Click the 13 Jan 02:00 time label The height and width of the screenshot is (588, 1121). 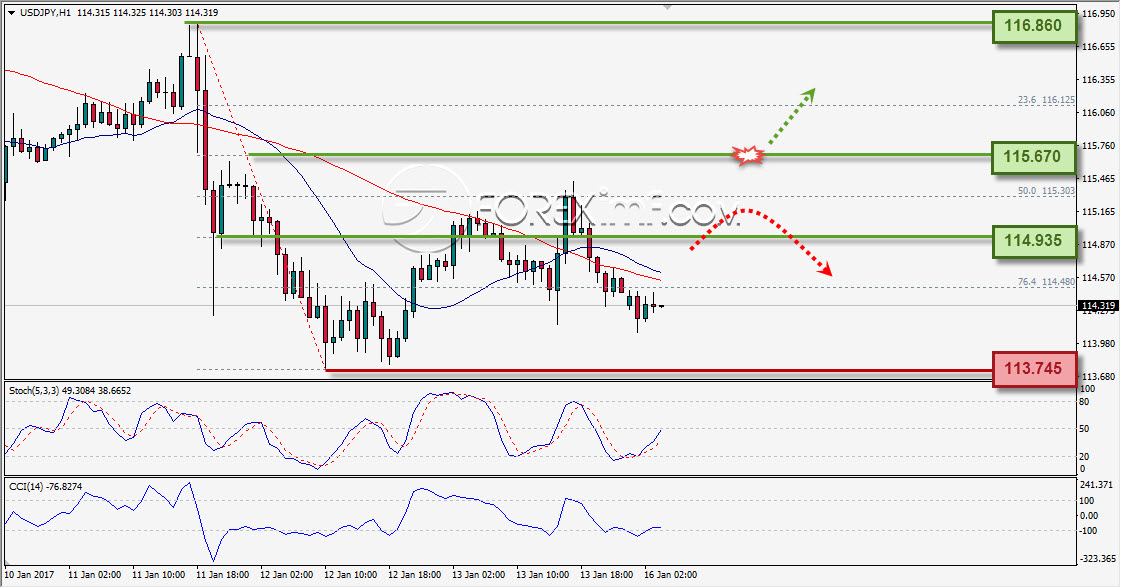pos(478,574)
